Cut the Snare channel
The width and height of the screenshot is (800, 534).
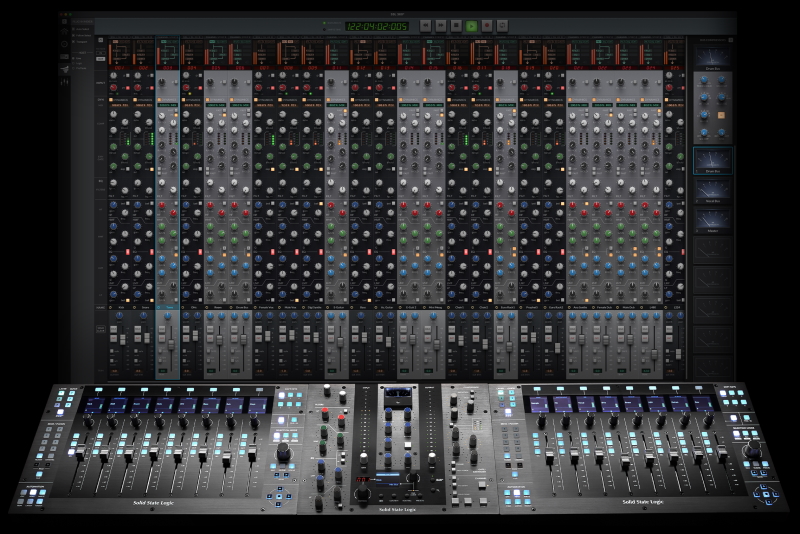pos(138,339)
